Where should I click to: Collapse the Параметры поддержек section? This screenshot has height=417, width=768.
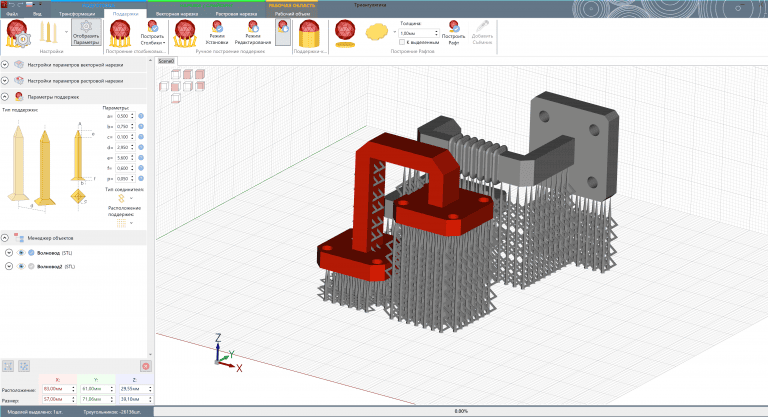pos(6,96)
